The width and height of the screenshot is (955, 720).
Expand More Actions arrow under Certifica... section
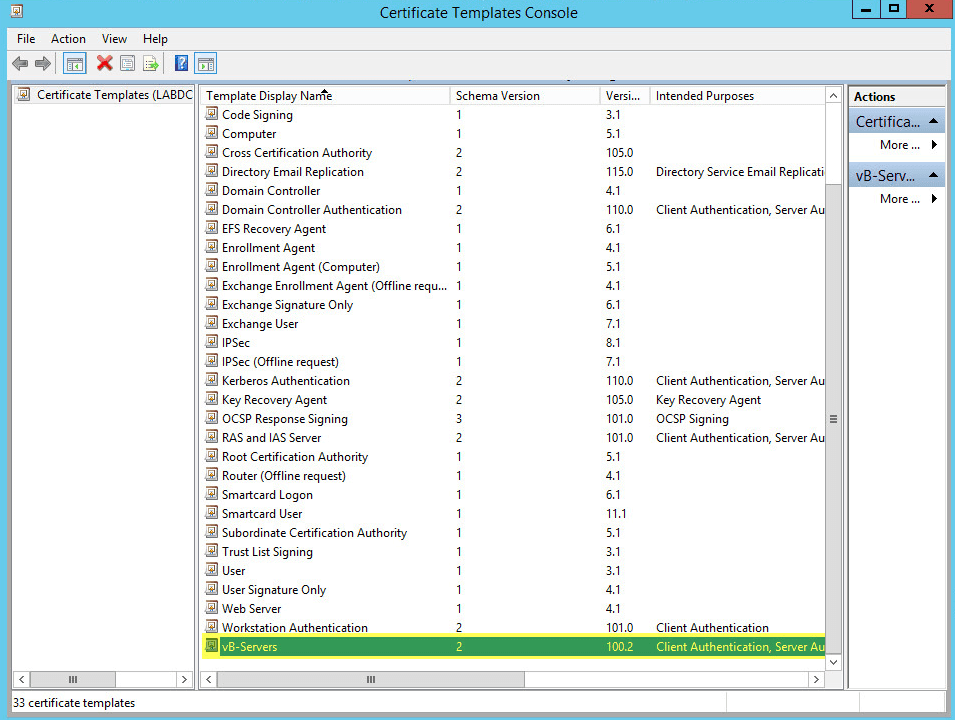934,145
